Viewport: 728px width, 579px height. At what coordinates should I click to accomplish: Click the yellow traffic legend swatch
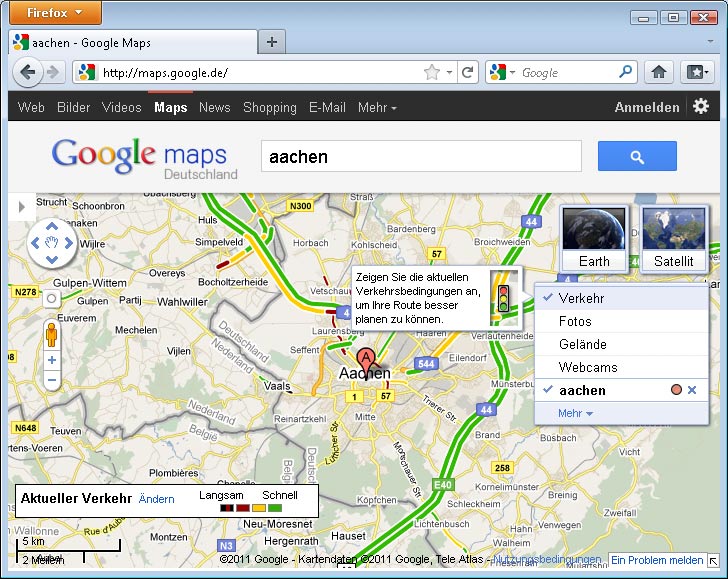259,508
